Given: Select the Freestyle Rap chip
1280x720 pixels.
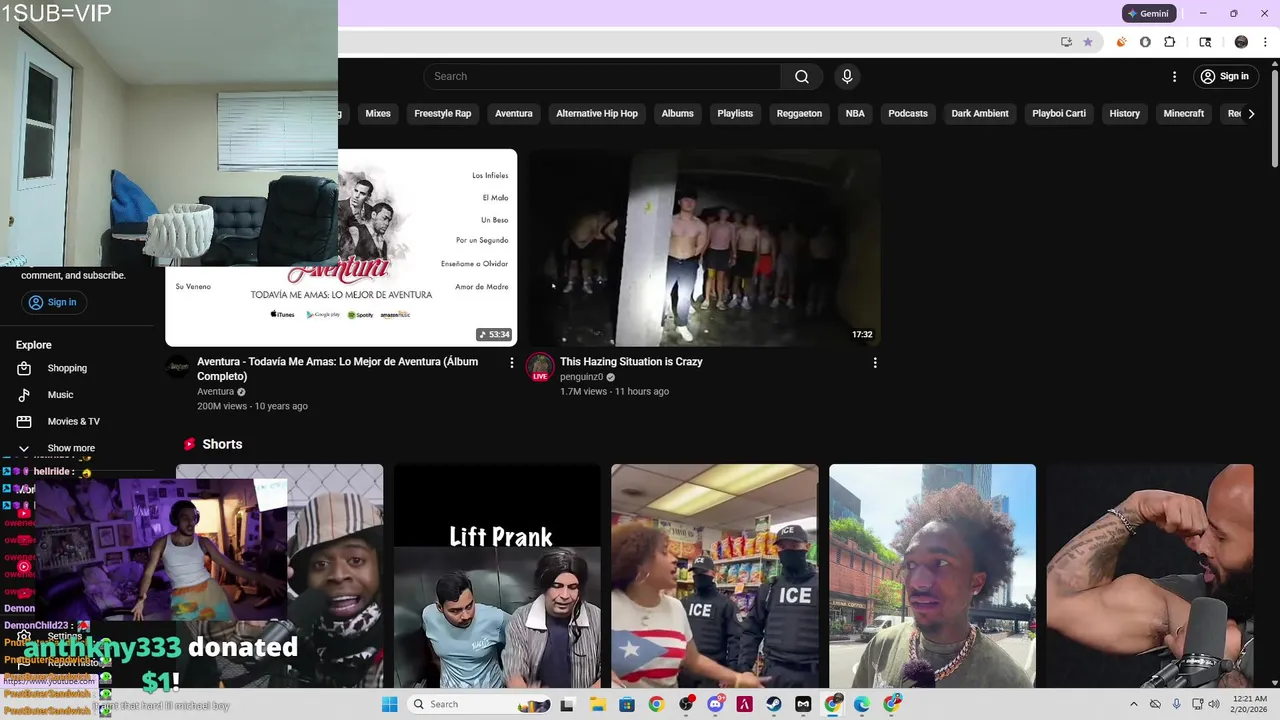Looking at the screenshot, I should click(x=443, y=114).
